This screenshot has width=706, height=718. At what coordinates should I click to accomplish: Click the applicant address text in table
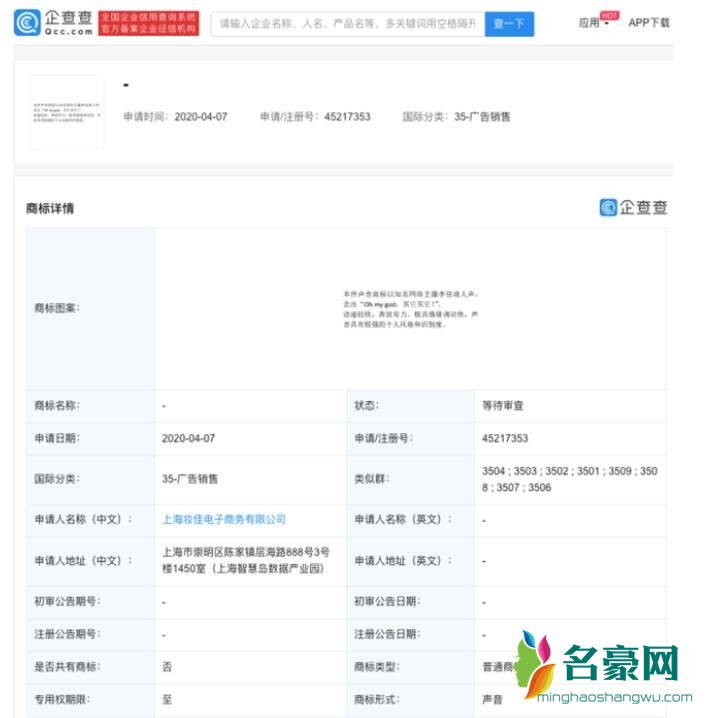(x=245, y=560)
